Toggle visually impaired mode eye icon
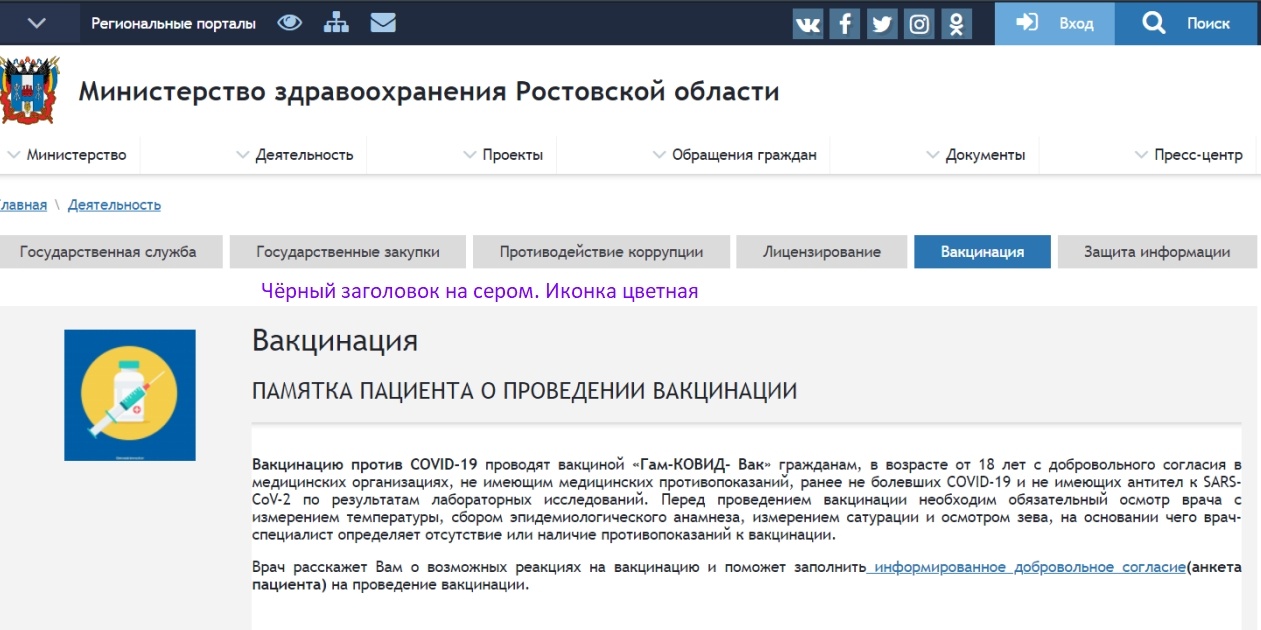This screenshot has width=1261, height=630. point(290,22)
